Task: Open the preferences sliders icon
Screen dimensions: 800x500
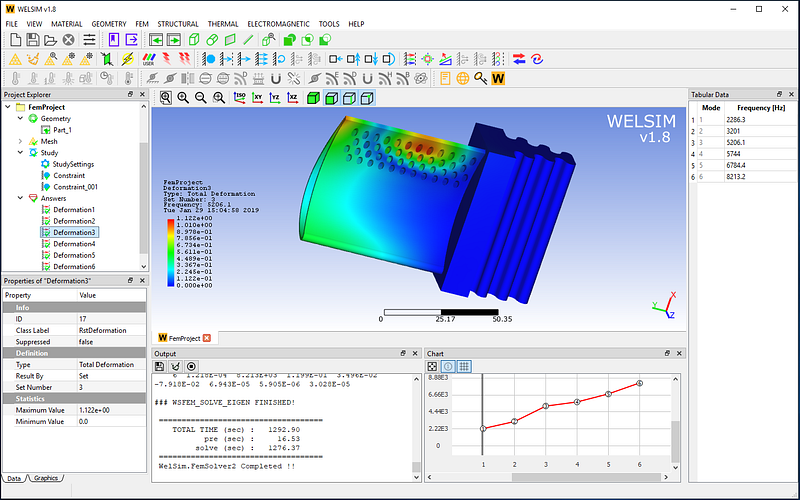Action: pos(89,40)
